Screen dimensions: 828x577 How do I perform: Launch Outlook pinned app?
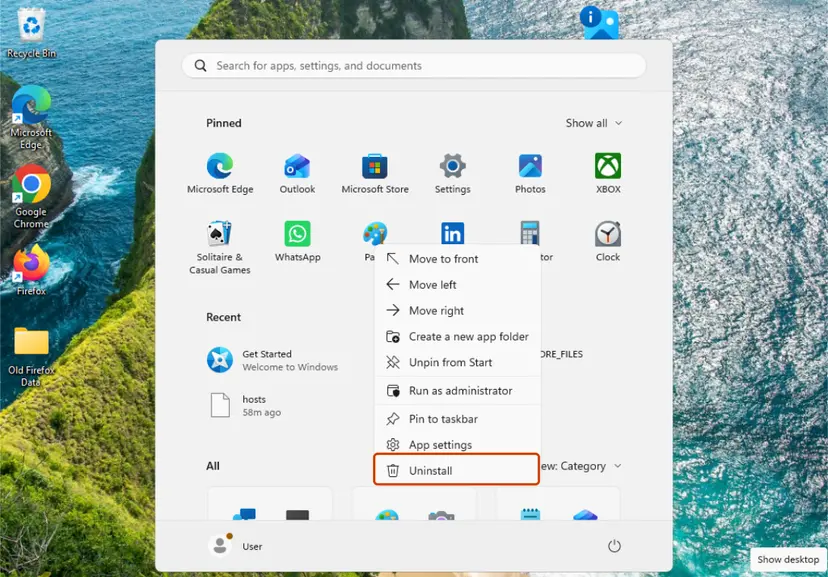pyautogui.click(x=297, y=173)
